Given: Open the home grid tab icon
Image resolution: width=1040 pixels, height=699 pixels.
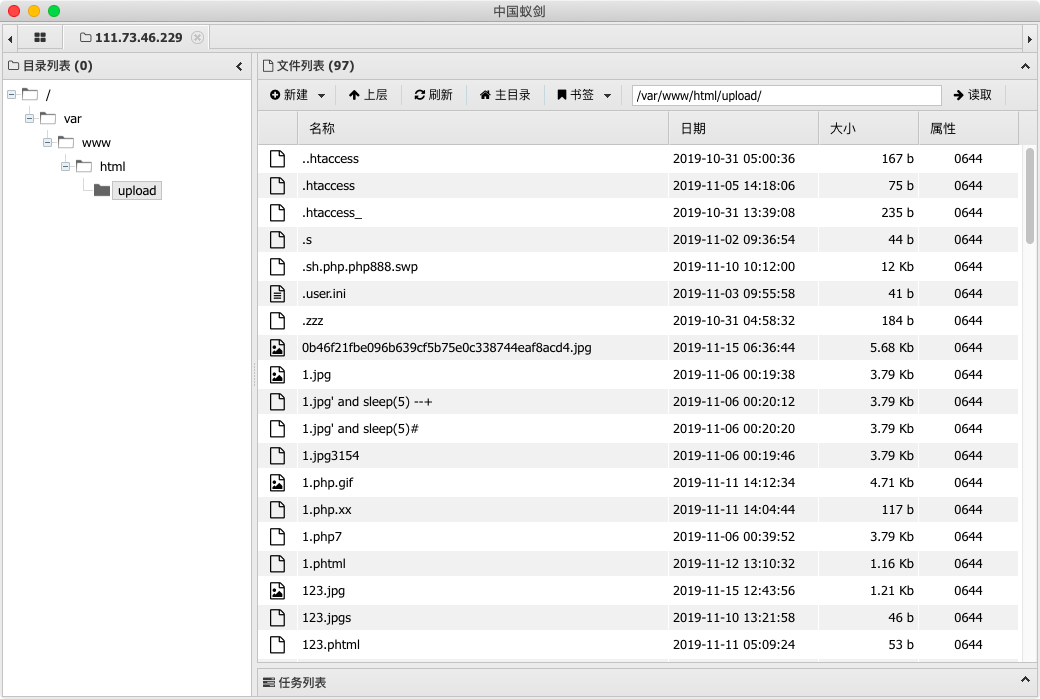Looking at the screenshot, I should pyautogui.click(x=40, y=38).
